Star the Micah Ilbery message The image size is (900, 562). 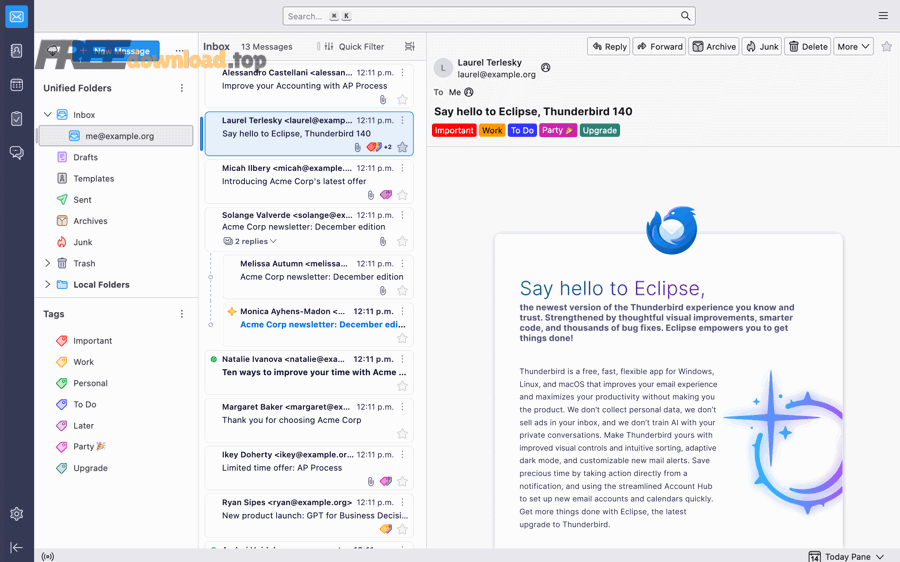click(x=402, y=195)
